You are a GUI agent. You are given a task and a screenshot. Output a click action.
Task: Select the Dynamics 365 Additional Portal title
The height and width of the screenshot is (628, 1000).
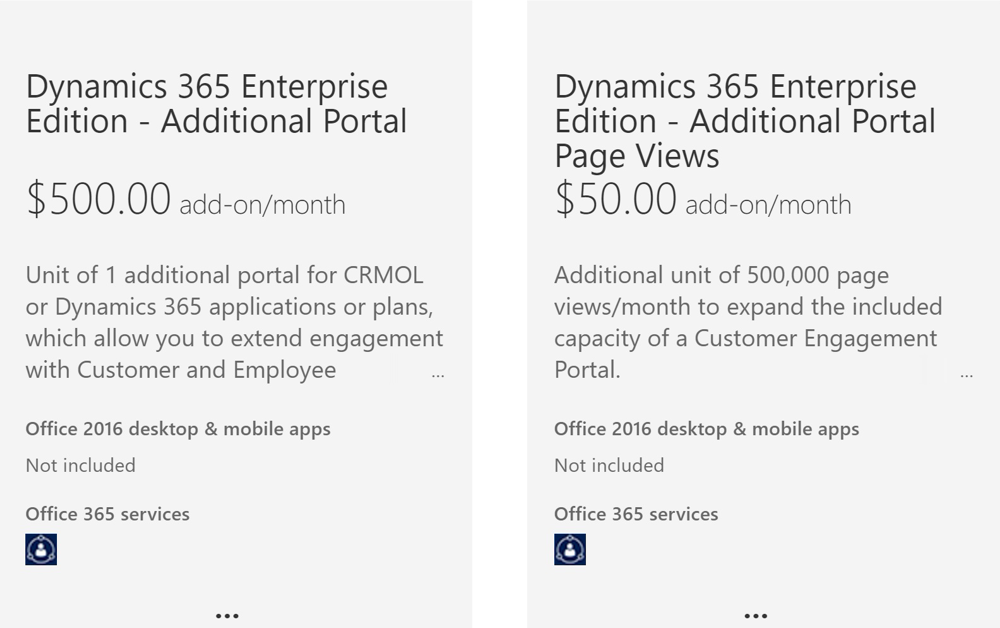pos(216,104)
